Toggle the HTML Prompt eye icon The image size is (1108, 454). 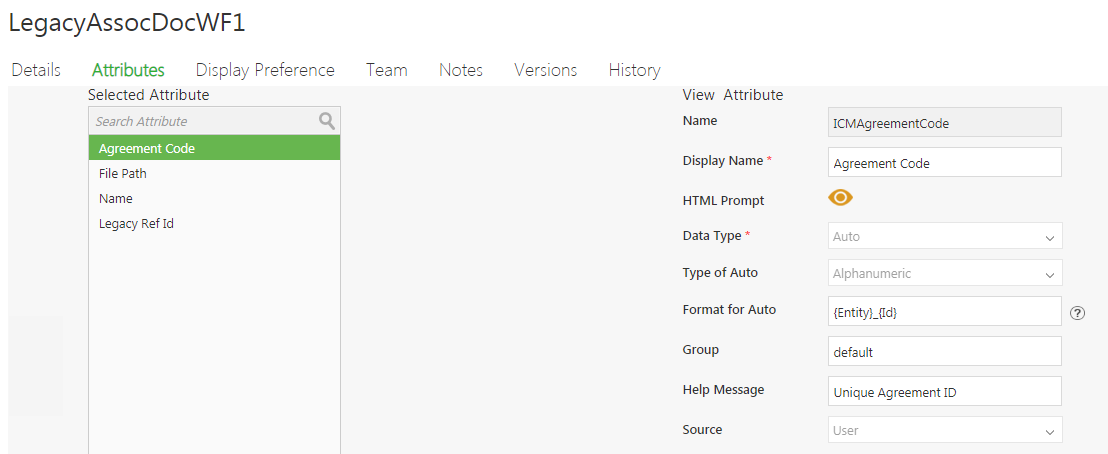tap(840, 198)
